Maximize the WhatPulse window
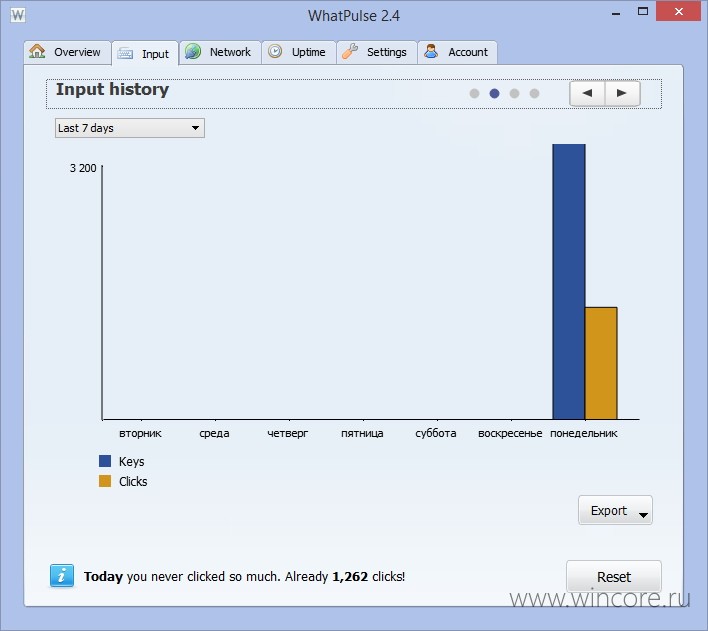 tap(643, 12)
